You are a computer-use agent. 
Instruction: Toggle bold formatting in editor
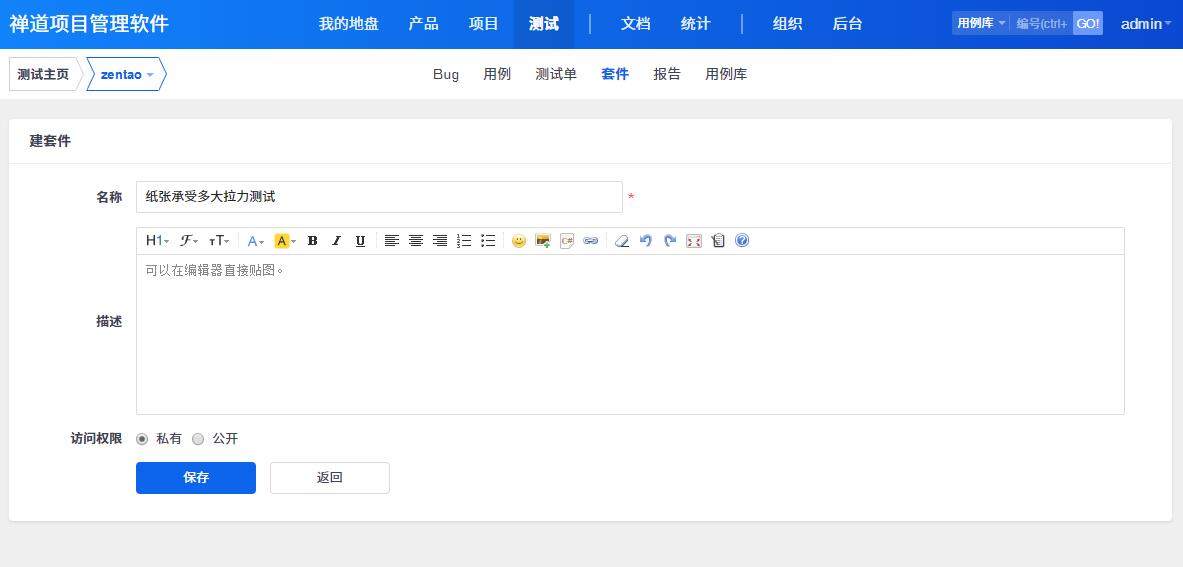tap(312, 241)
